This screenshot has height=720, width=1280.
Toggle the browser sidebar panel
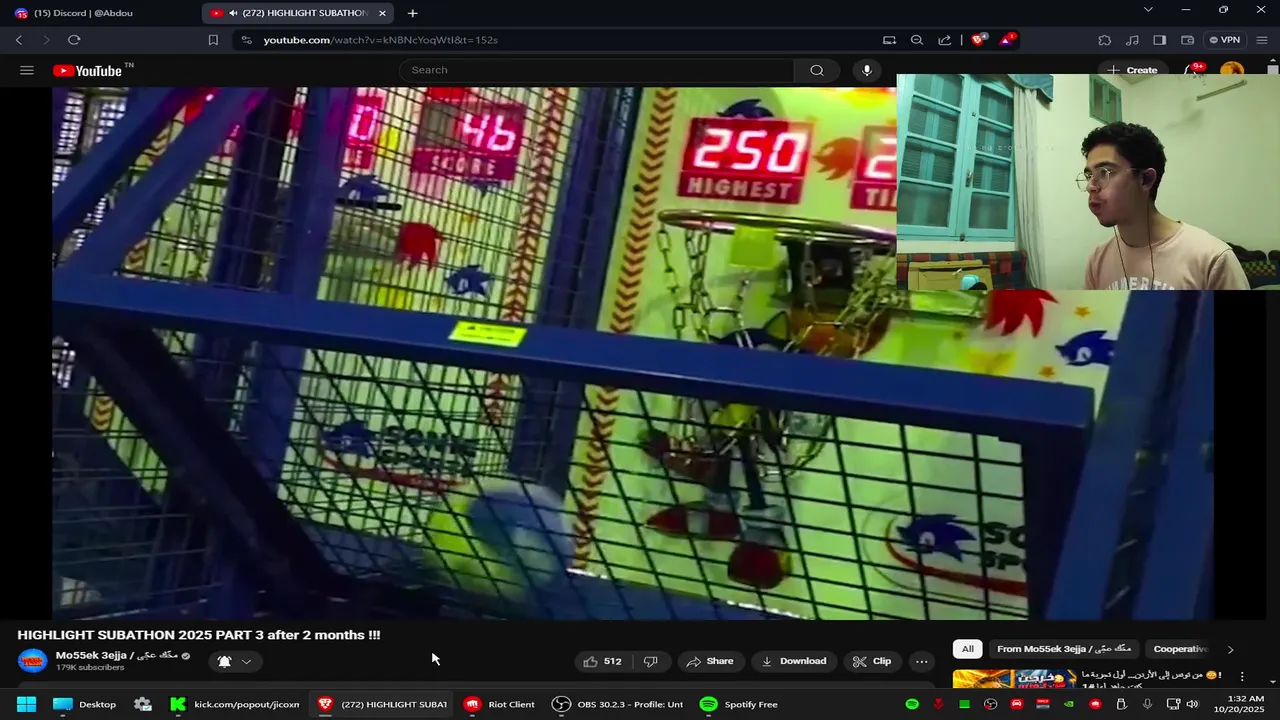1160,40
